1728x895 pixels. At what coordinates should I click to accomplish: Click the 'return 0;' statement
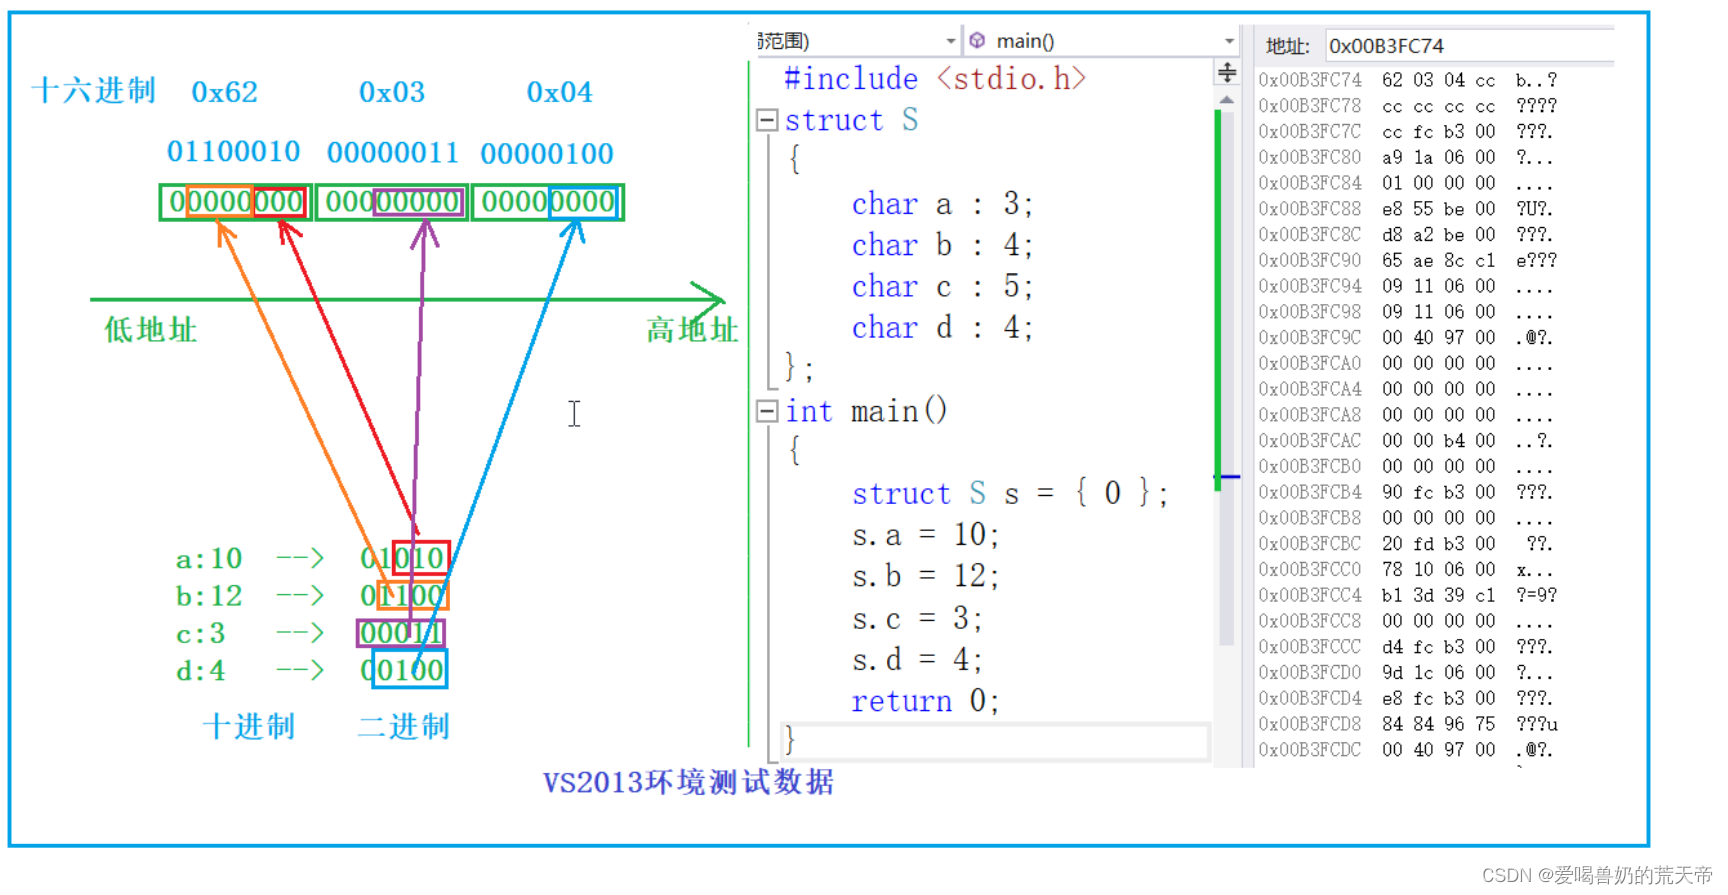pos(925,701)
